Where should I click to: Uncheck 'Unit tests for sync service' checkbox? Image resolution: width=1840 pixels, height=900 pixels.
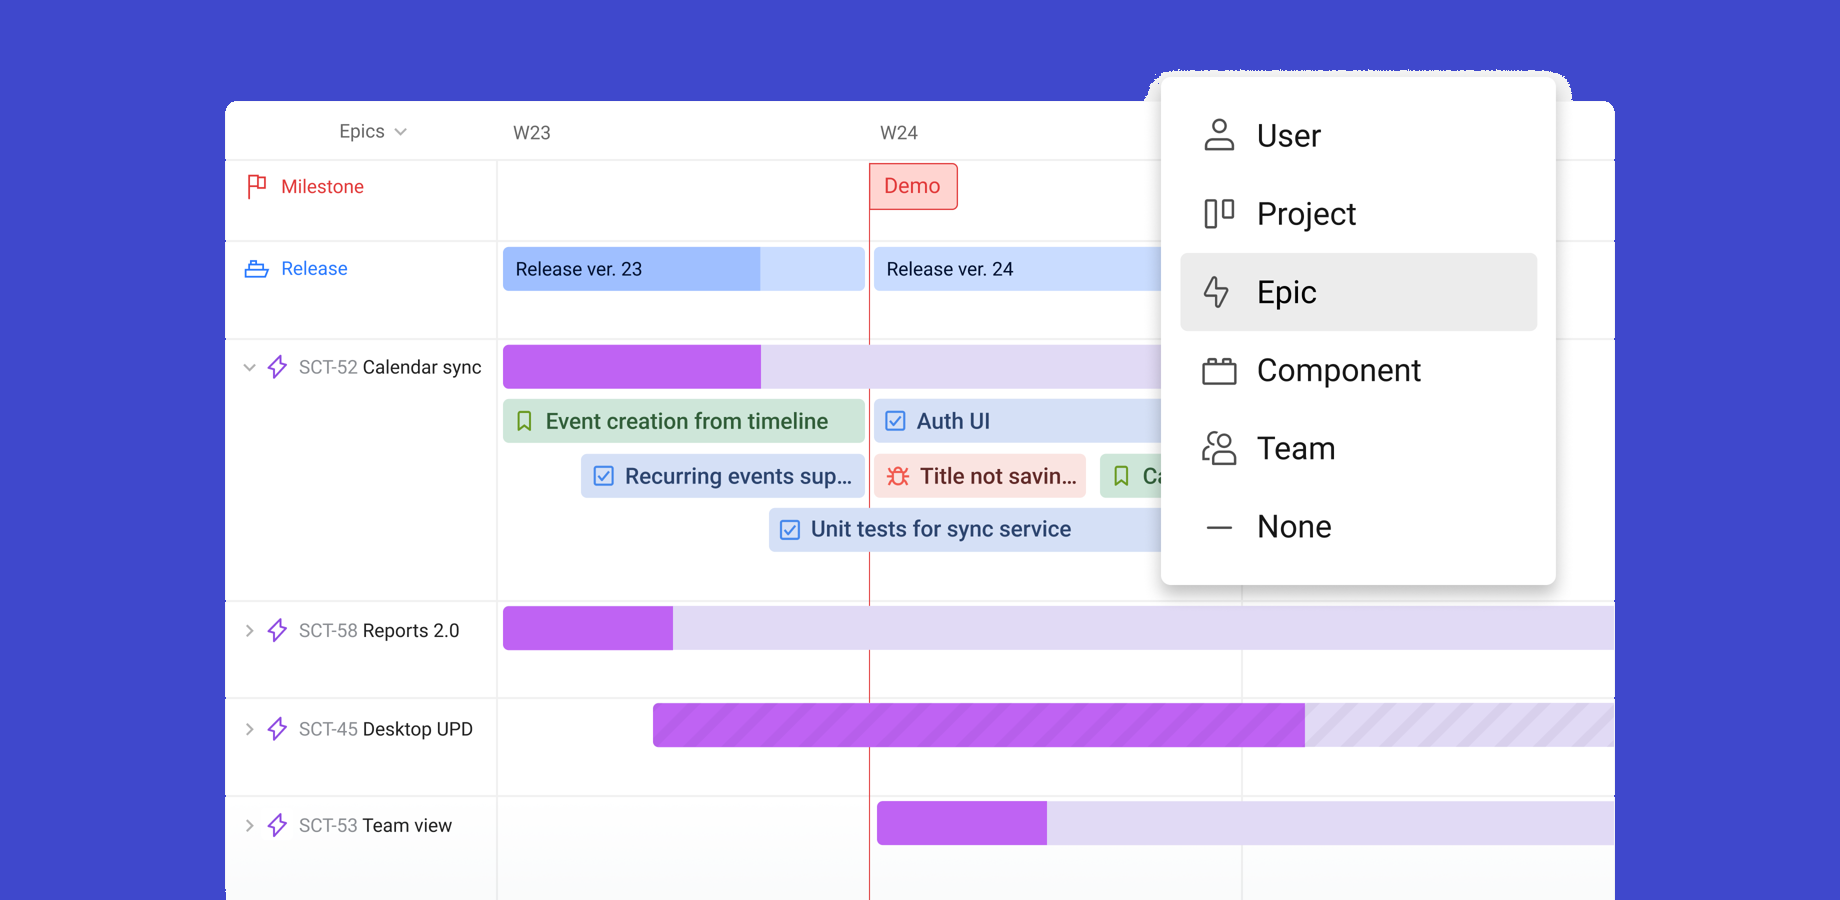click(x=790, y=529)
